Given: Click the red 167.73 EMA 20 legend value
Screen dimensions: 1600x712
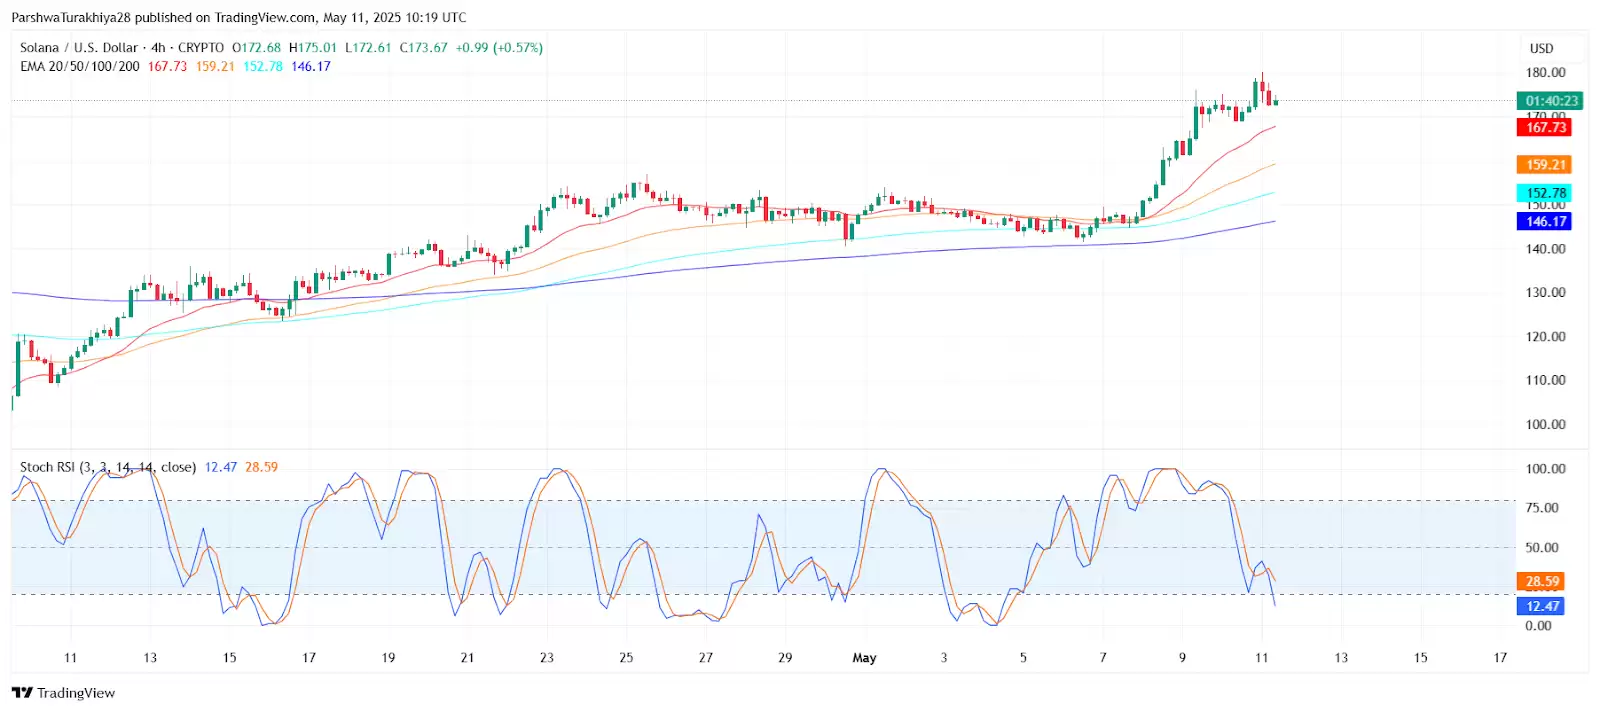Looking at the screenshot, I should click(167, 66).
